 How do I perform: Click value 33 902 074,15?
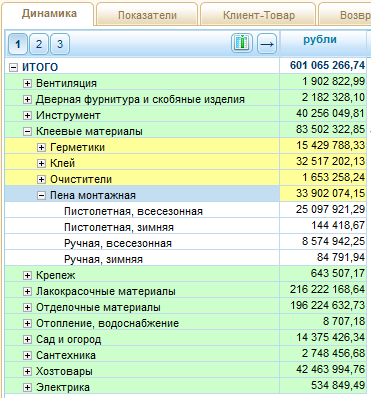coord(330,193)
